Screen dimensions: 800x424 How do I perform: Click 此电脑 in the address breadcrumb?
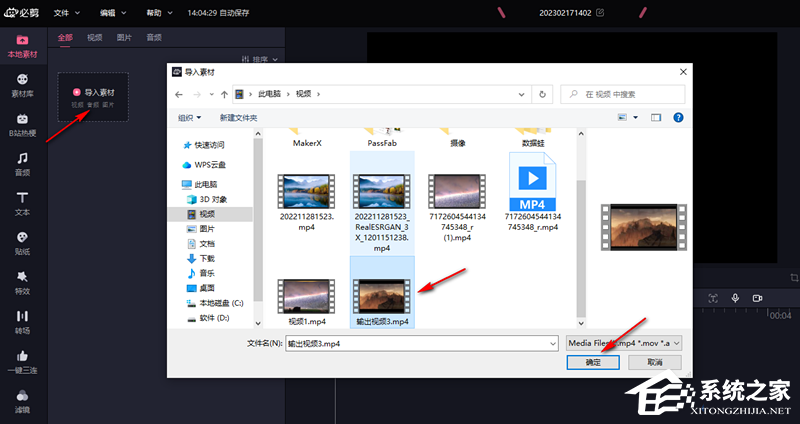tap(269, 94)
